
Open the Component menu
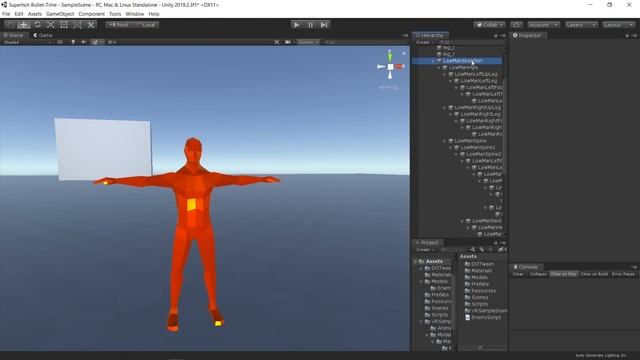(91, 14)
